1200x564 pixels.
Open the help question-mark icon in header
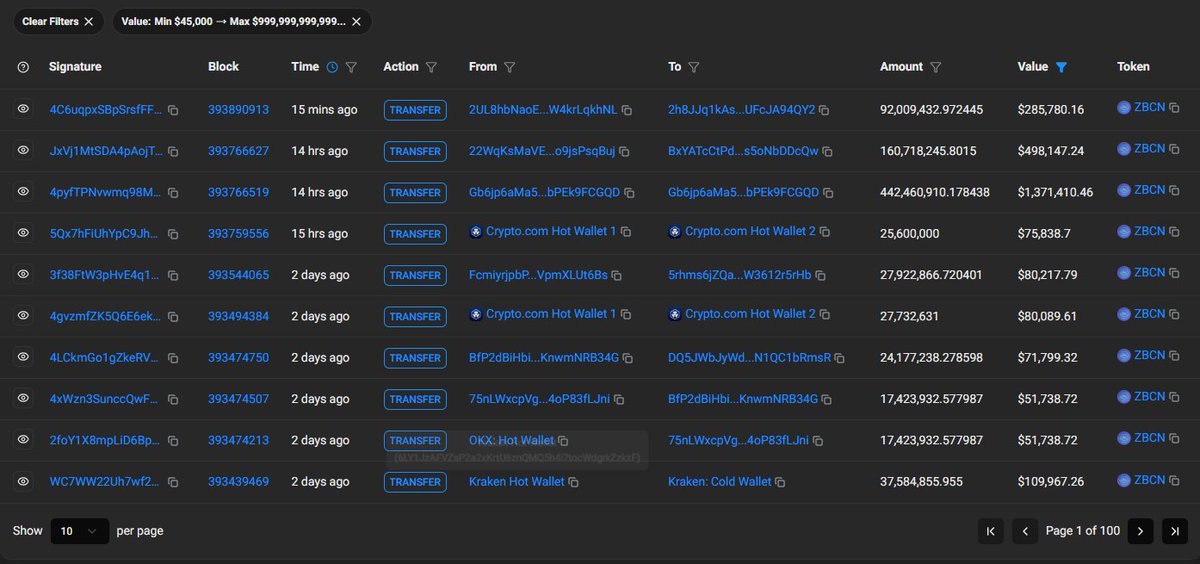pyautogui.click(x=23, y=67)
